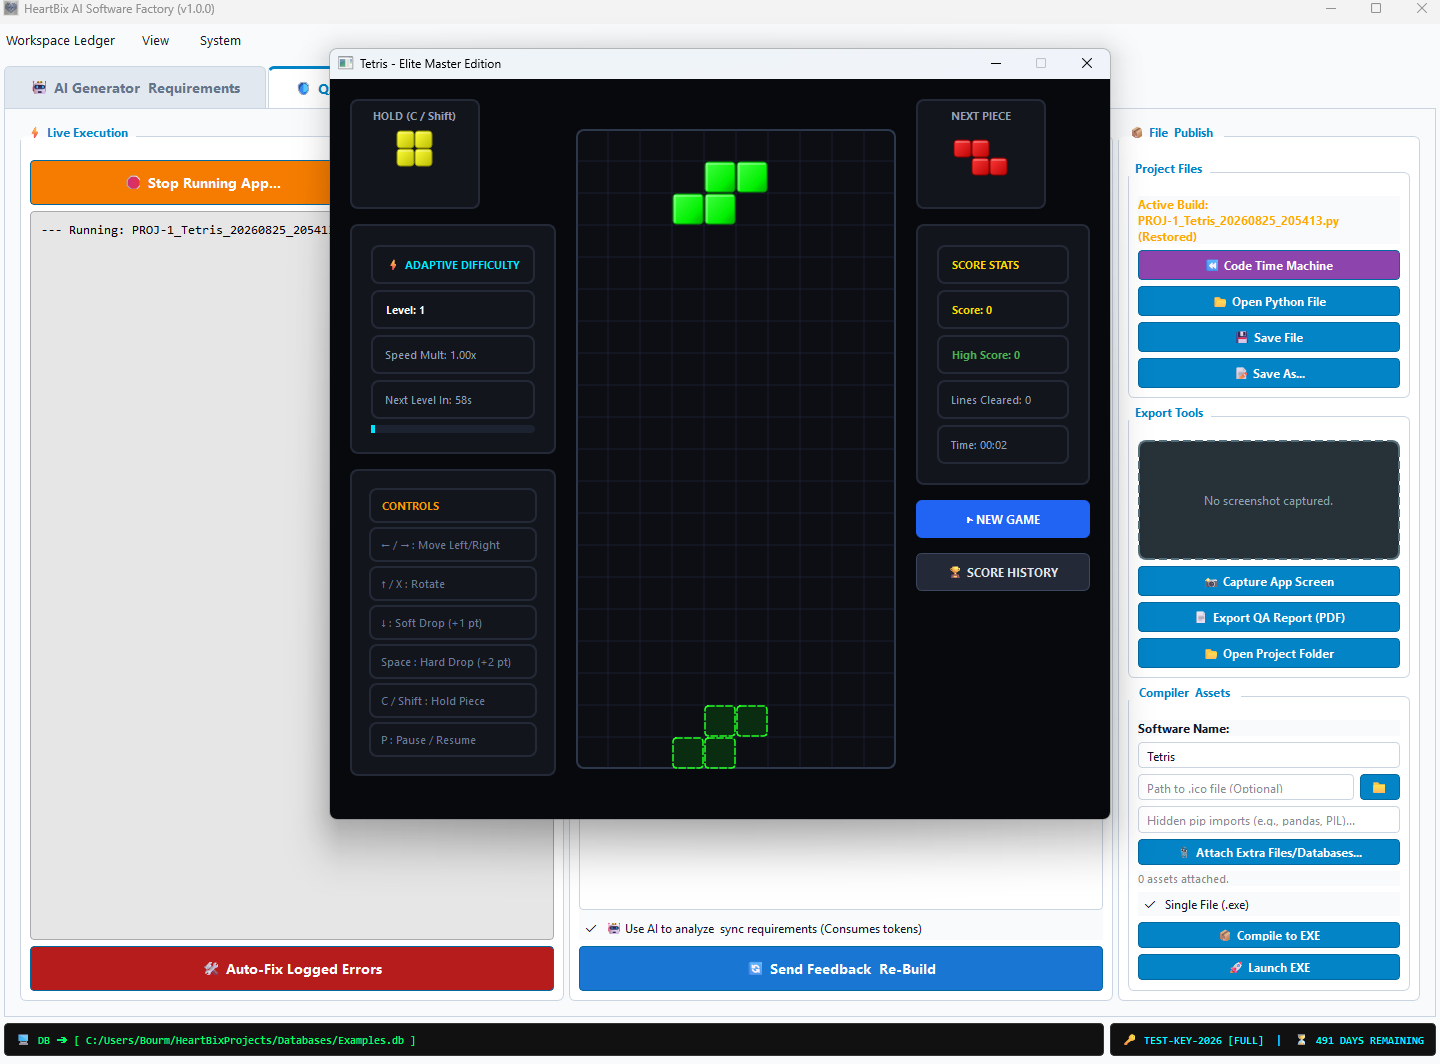Click the yellow hold piece in Tetris

tap(415, 149)
